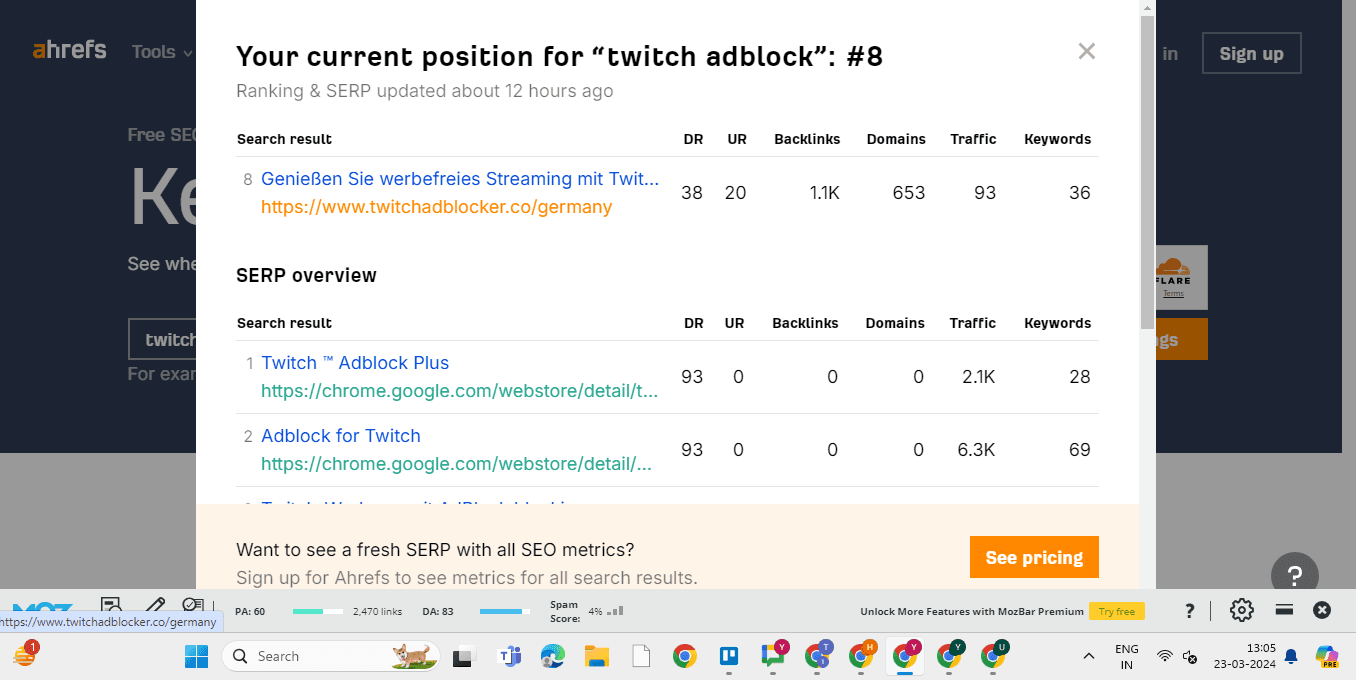Click the round help chat bubble

pos(1294,575)
